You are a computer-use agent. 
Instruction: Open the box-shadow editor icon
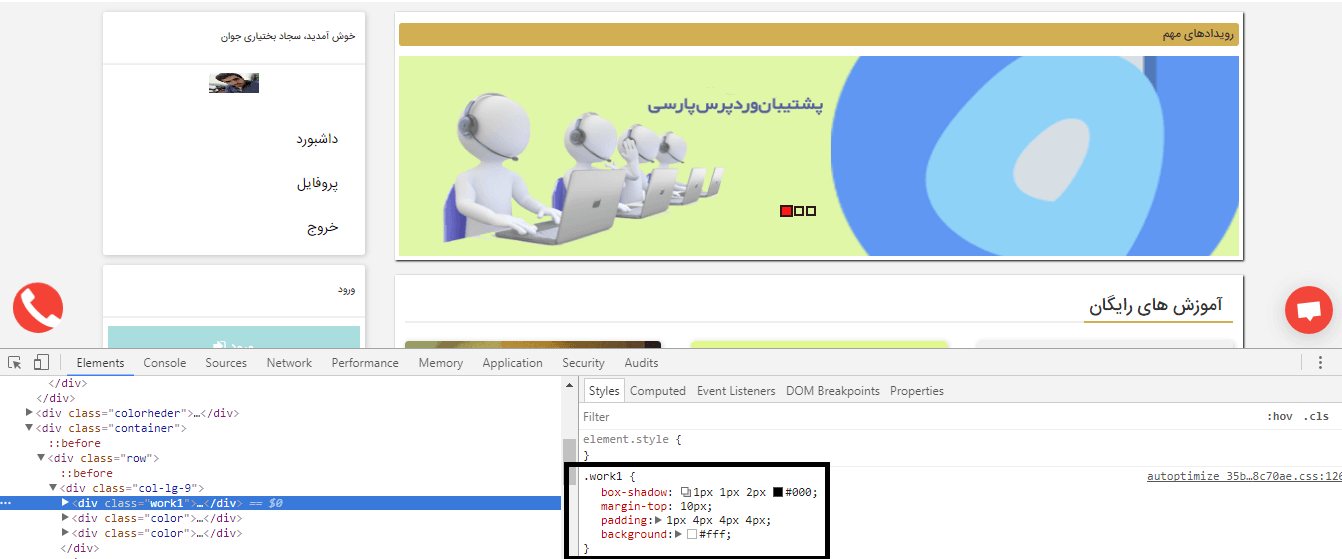point(686,492)
